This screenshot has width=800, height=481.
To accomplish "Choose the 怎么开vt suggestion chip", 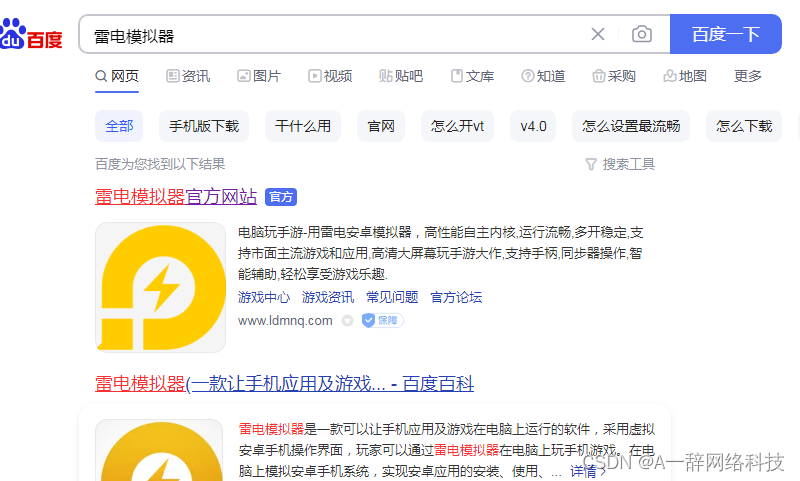I will (x=457, y=126).
